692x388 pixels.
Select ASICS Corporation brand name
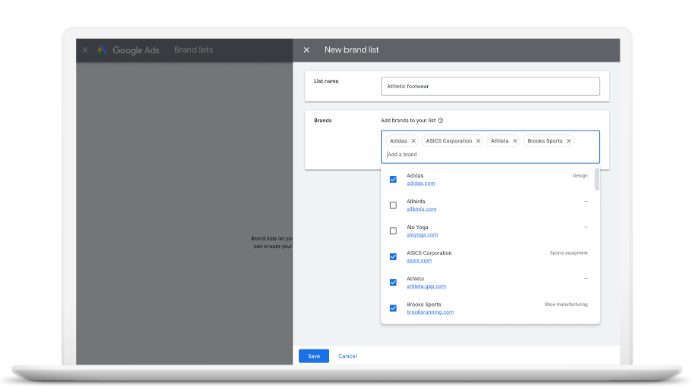(x=429, y=253)
